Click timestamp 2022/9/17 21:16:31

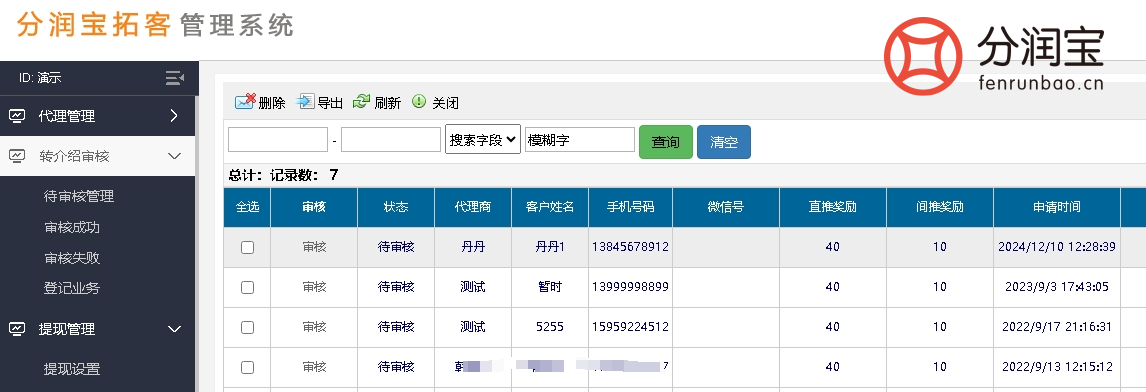point(1057,327)
